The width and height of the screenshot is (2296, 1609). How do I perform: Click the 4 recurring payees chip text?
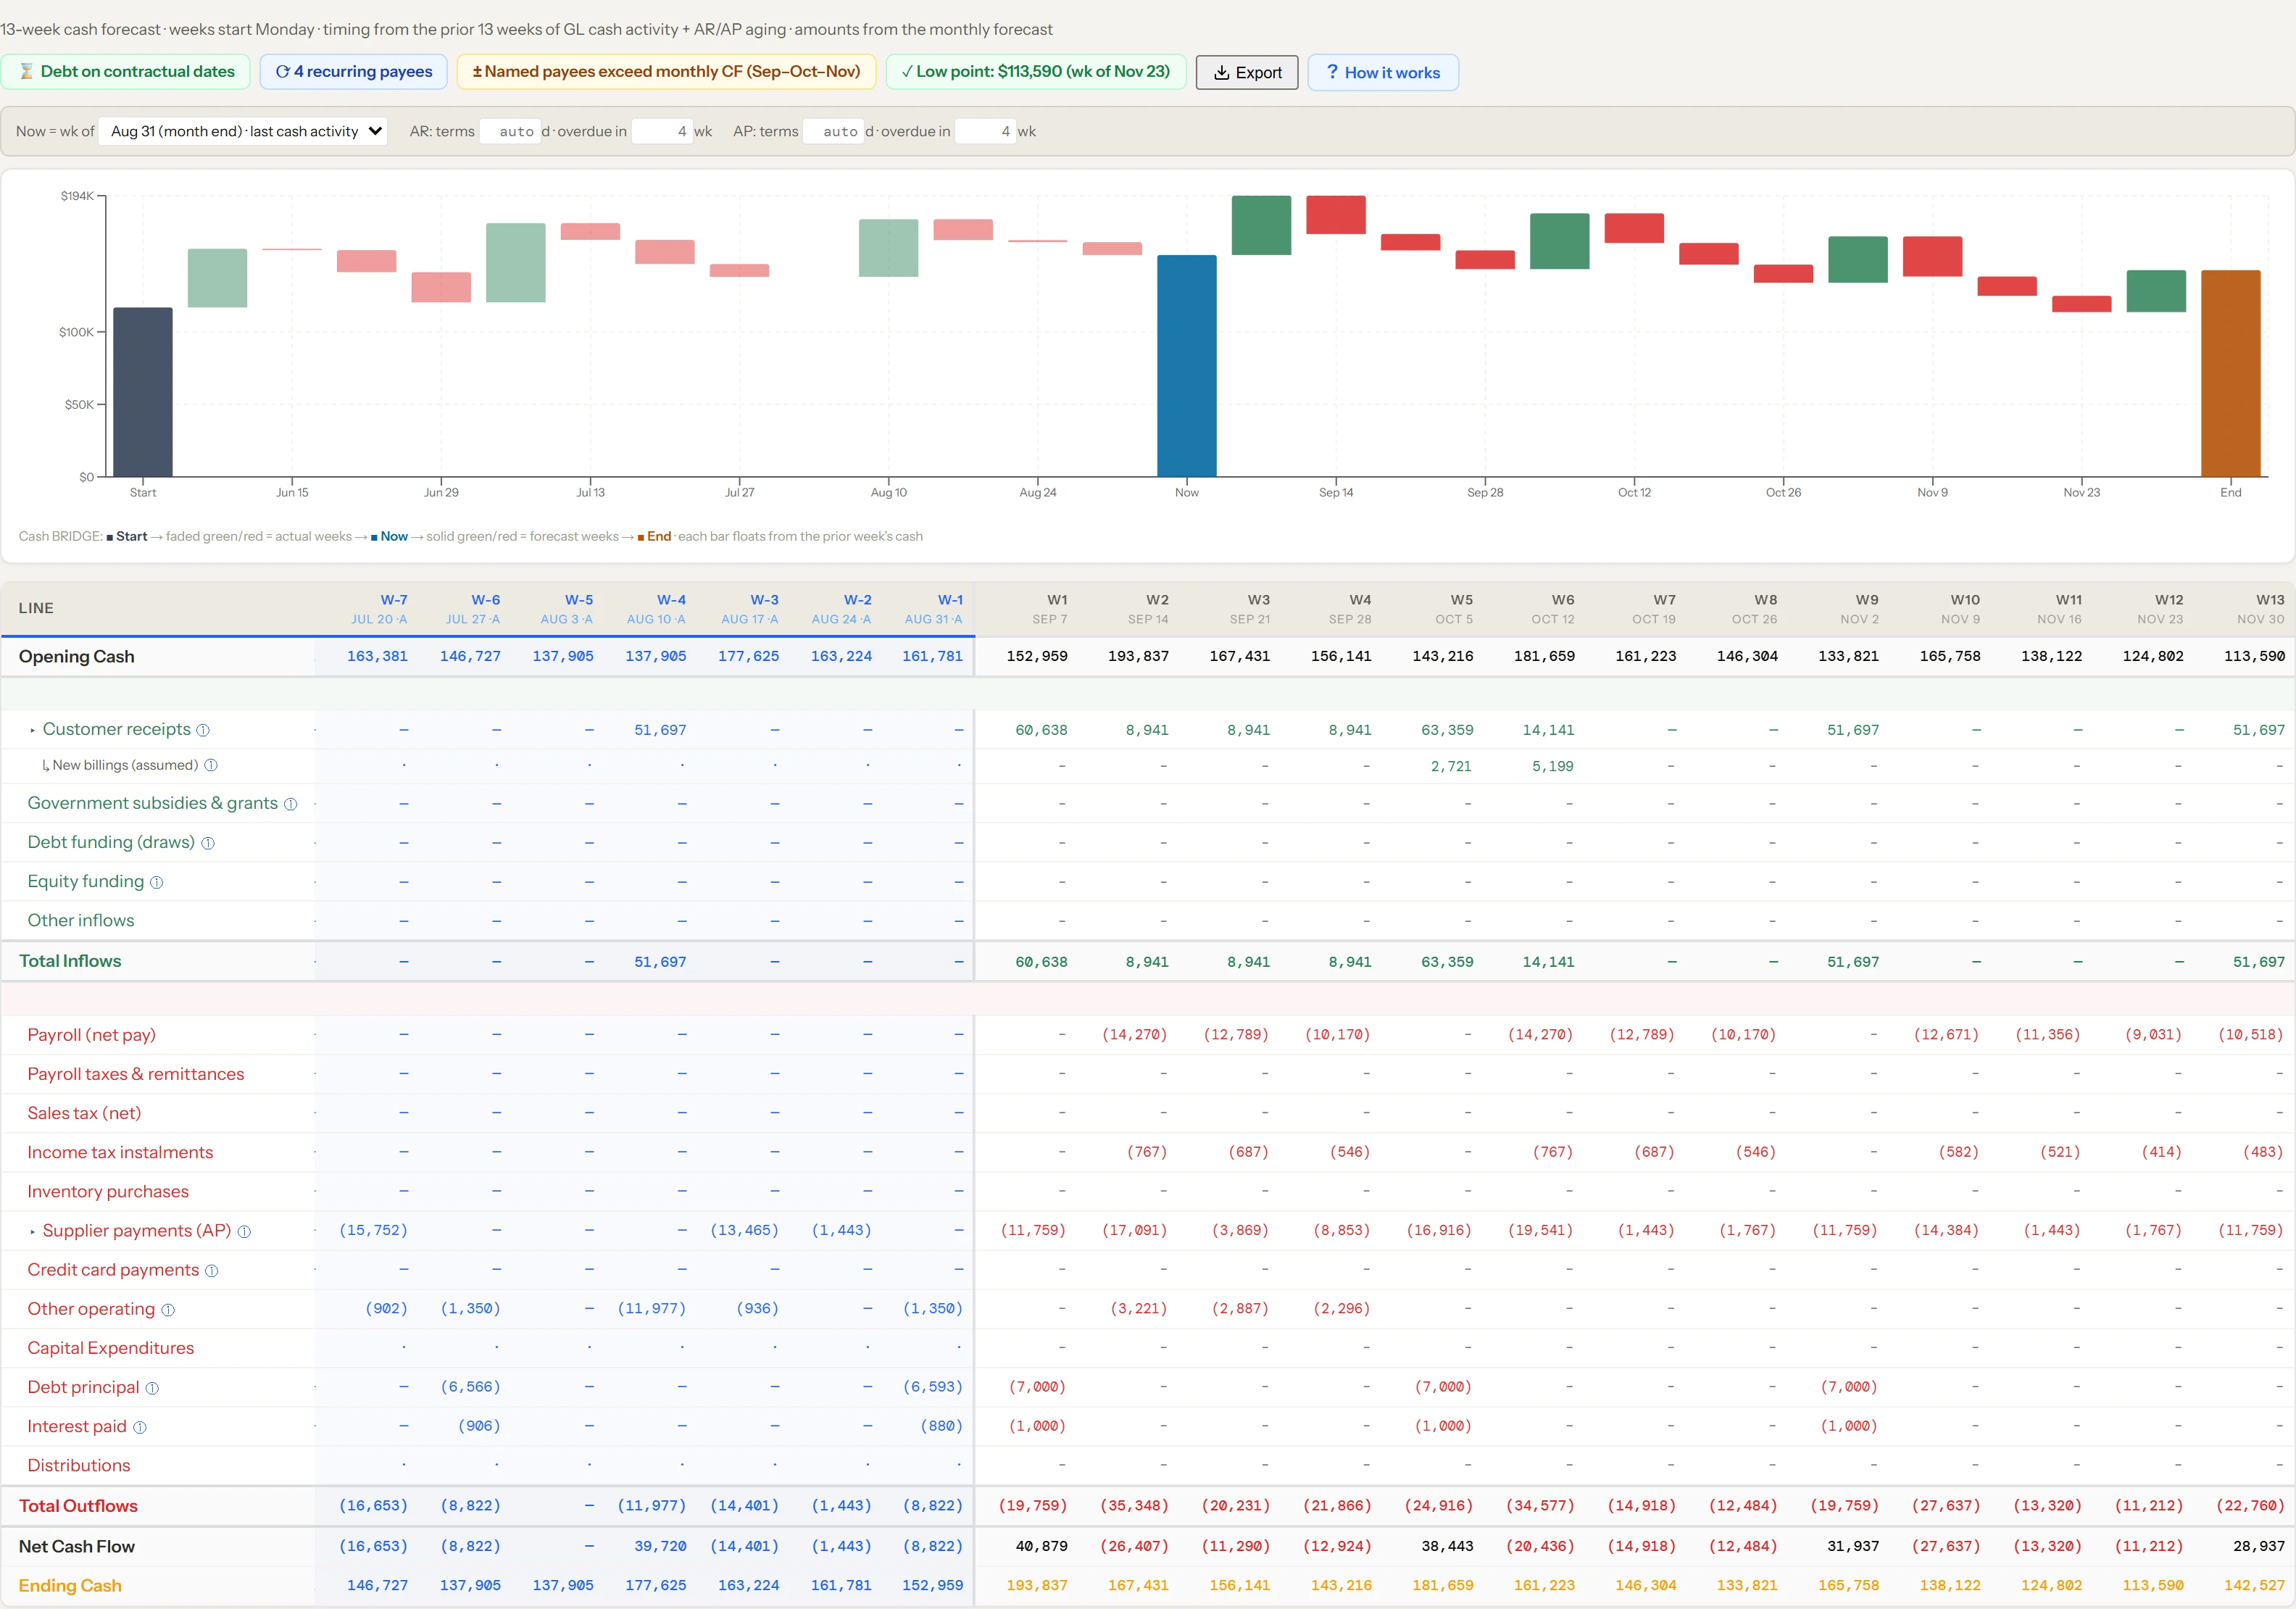click(x=363, y=72)
